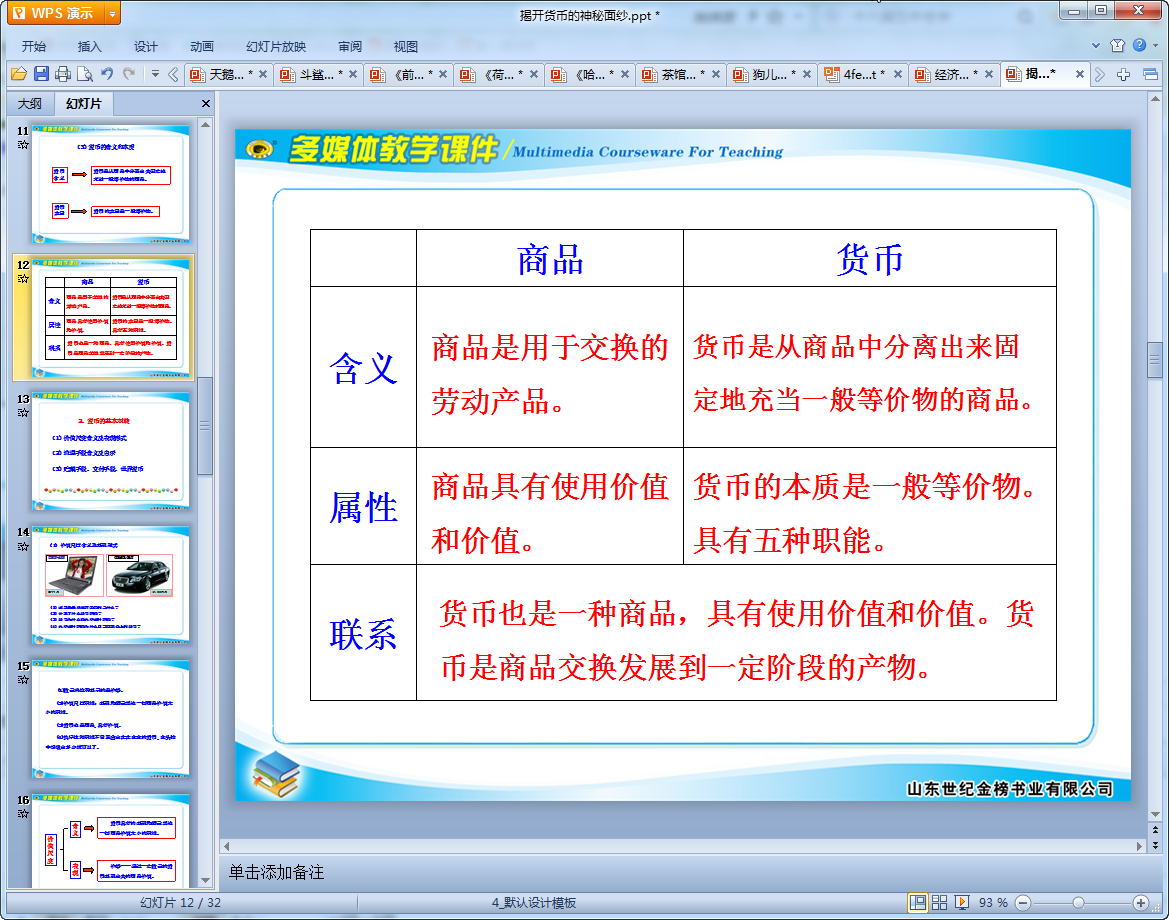Switch to normal view icon
Screen dimensions: 1169x920
pos(918,903)
